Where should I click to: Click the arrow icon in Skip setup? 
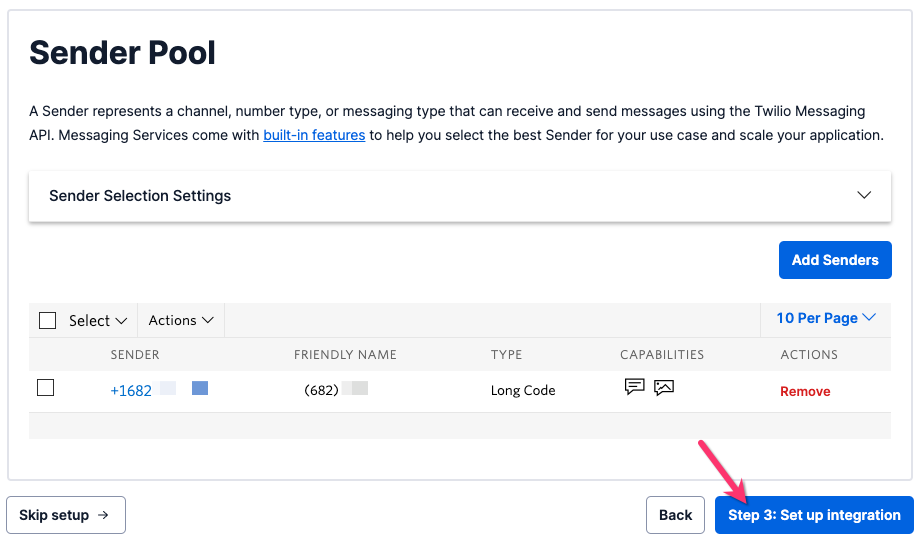click(x=103, y=515)
